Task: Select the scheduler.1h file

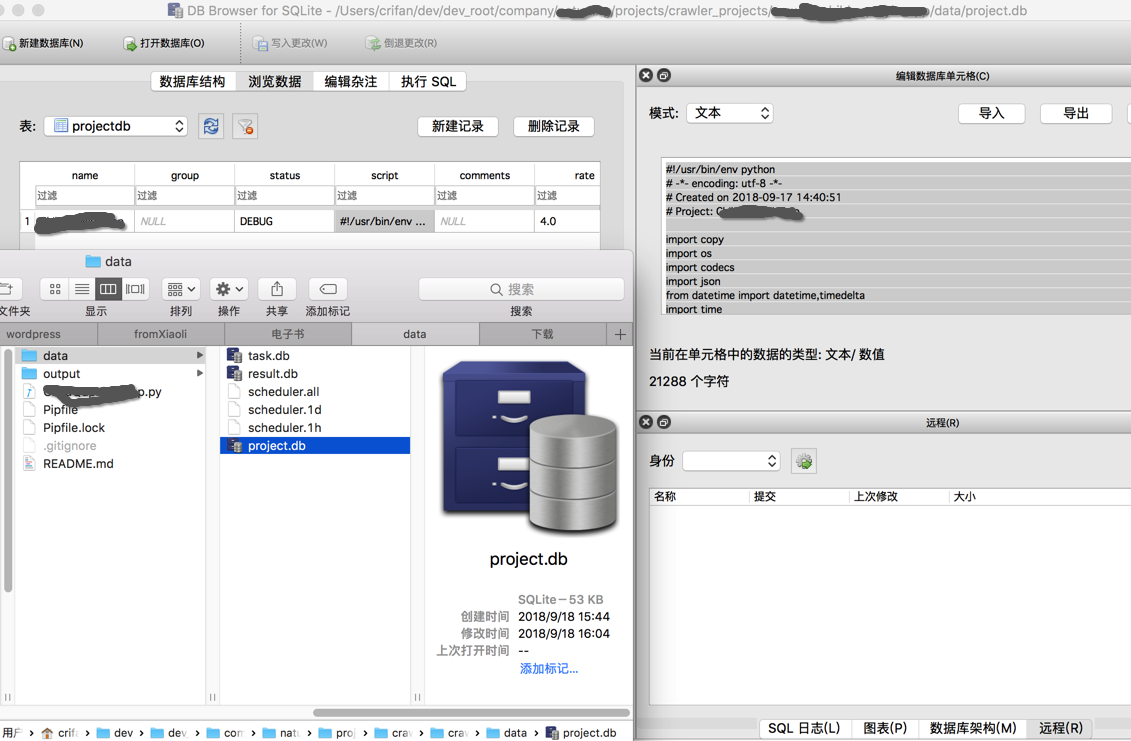Action: (x=314, y=428)
